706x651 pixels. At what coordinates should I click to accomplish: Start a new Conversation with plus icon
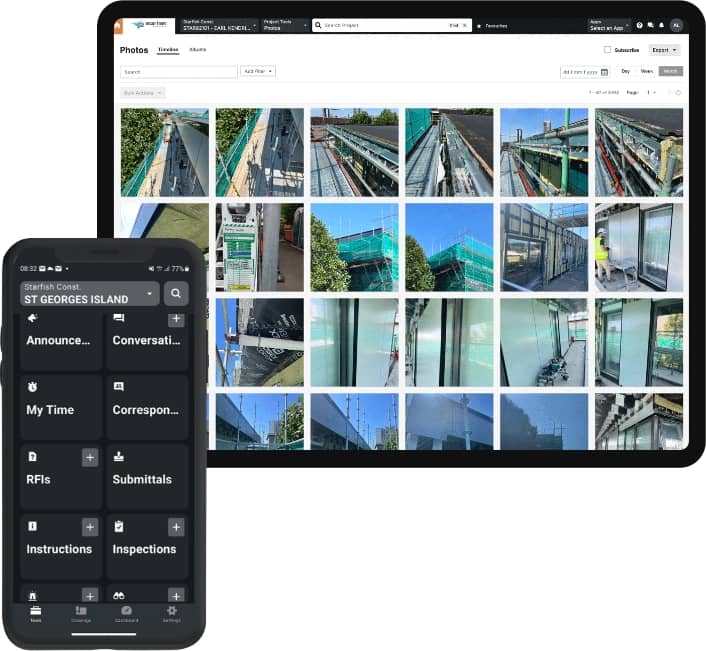click(x=176, y=319)
